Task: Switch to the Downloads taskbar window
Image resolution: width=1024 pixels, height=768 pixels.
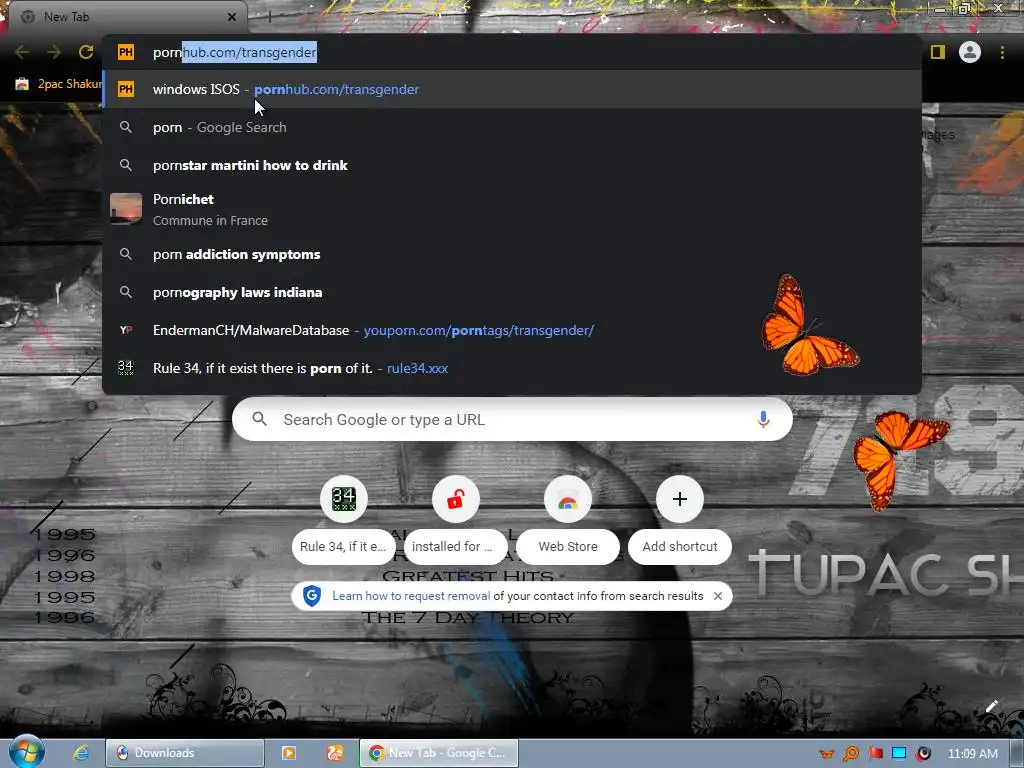Action: click(x=185, y=753)
